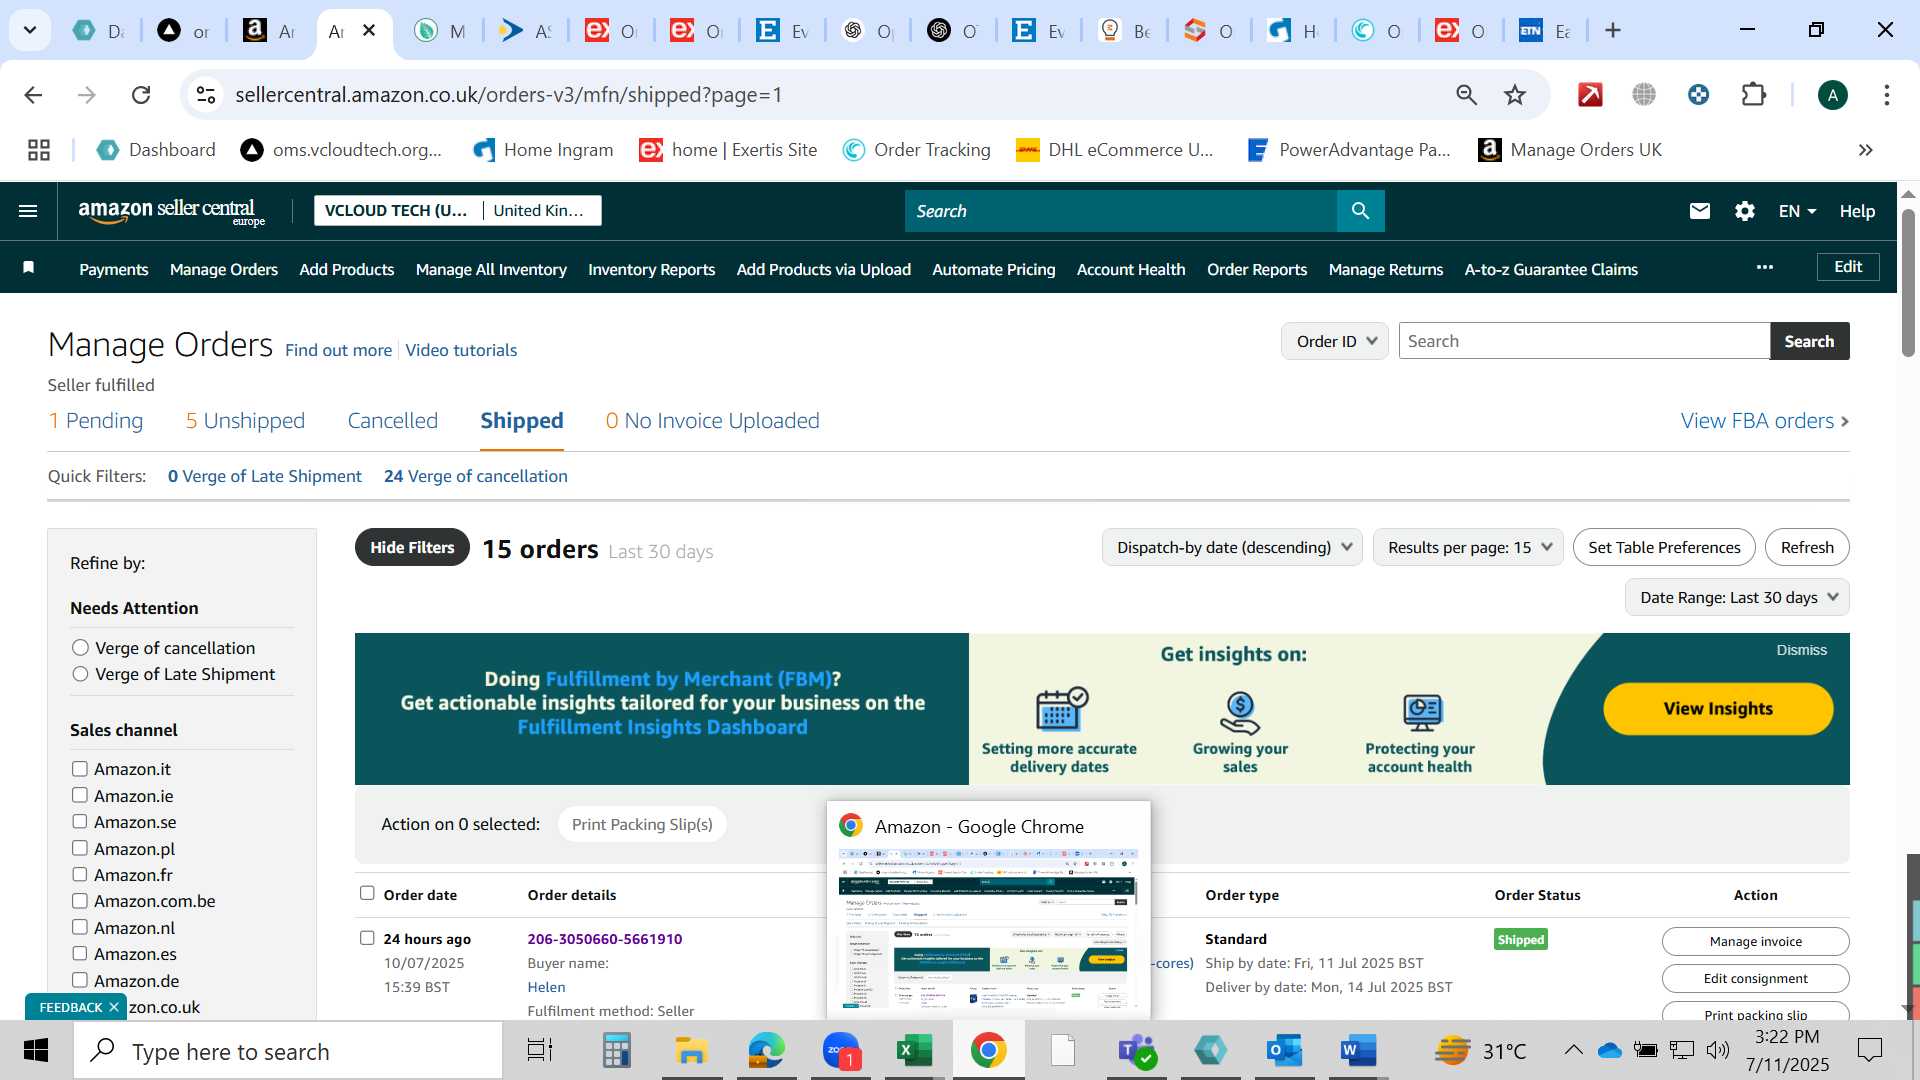Click the Windows Start button
Image resolution: width=1920 pixels, height=1080 pixels.
click(x=36, y=1051)
